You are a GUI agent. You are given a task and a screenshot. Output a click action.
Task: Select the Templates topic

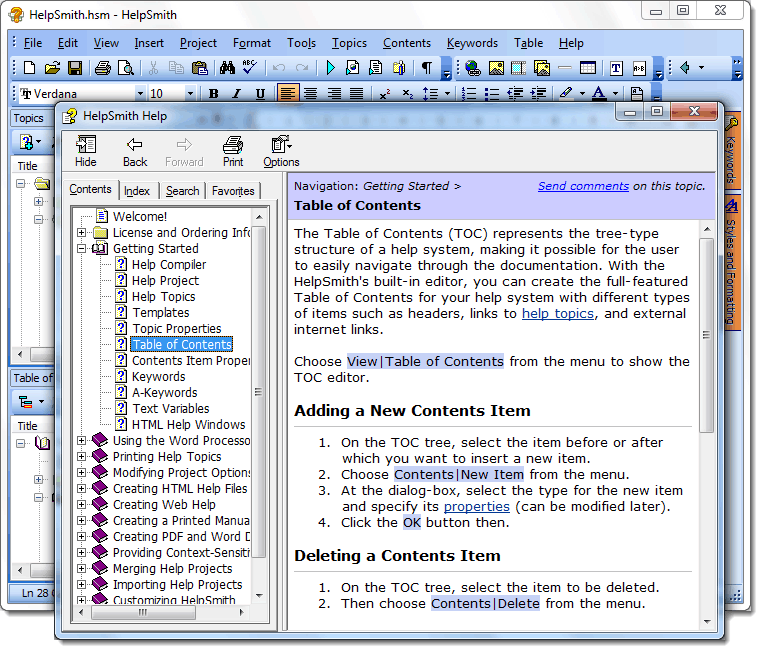(x=161, y=313)
